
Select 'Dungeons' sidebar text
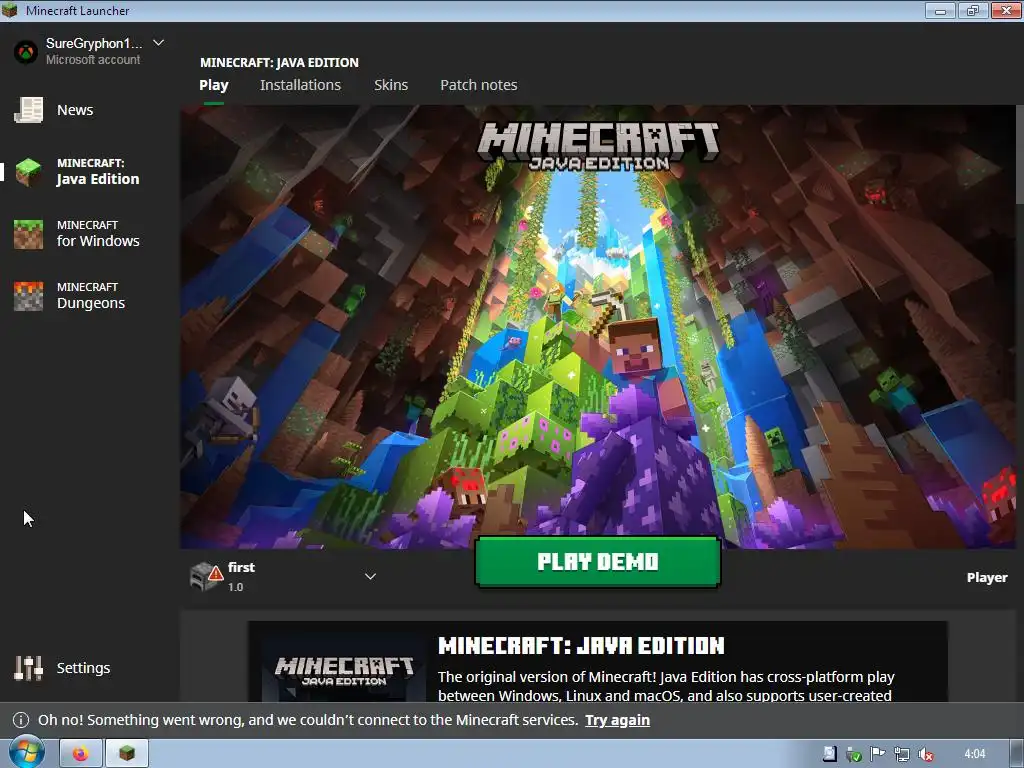[x=91, y=303]
